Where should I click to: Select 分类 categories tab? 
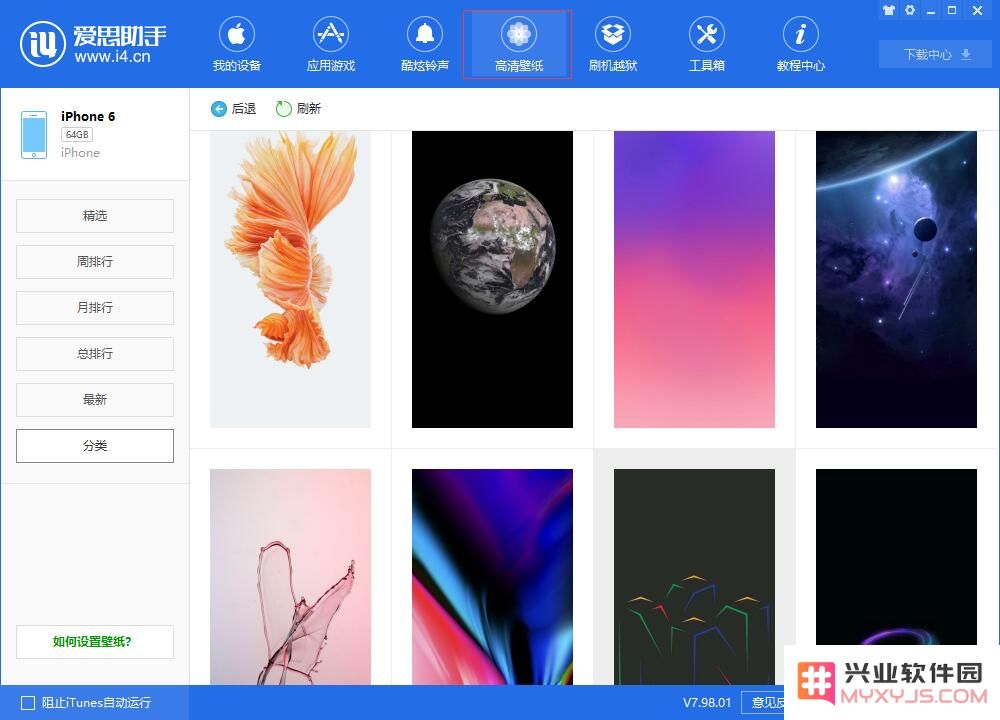pyautogui.click(x=95, y=445)
